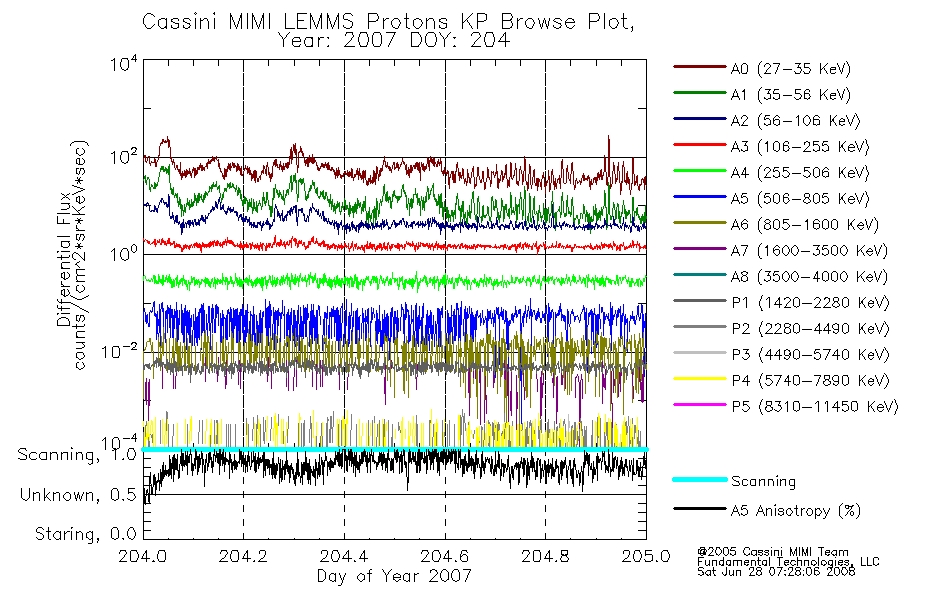Click the A1 (35-56 KeV) legend label
The width and height of the screenshot is (950, 600).
coord(791,95)
